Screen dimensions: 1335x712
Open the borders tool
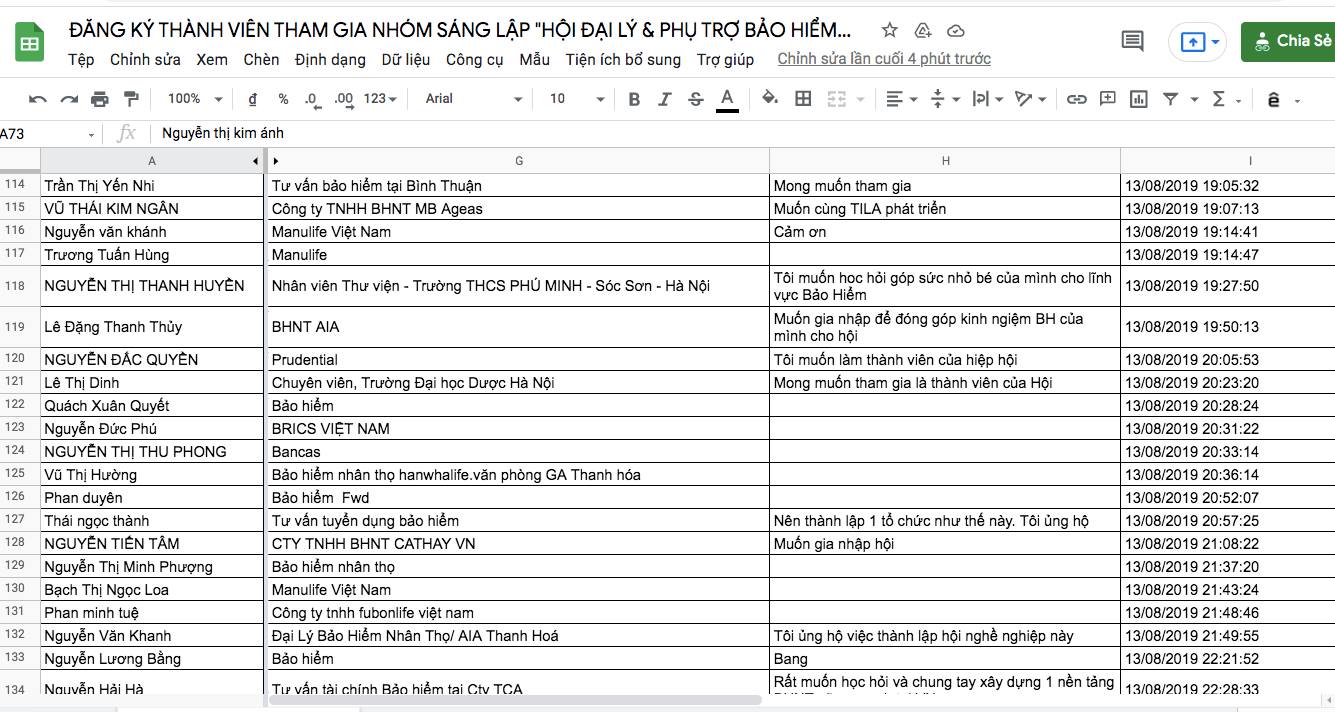[803, 99]
